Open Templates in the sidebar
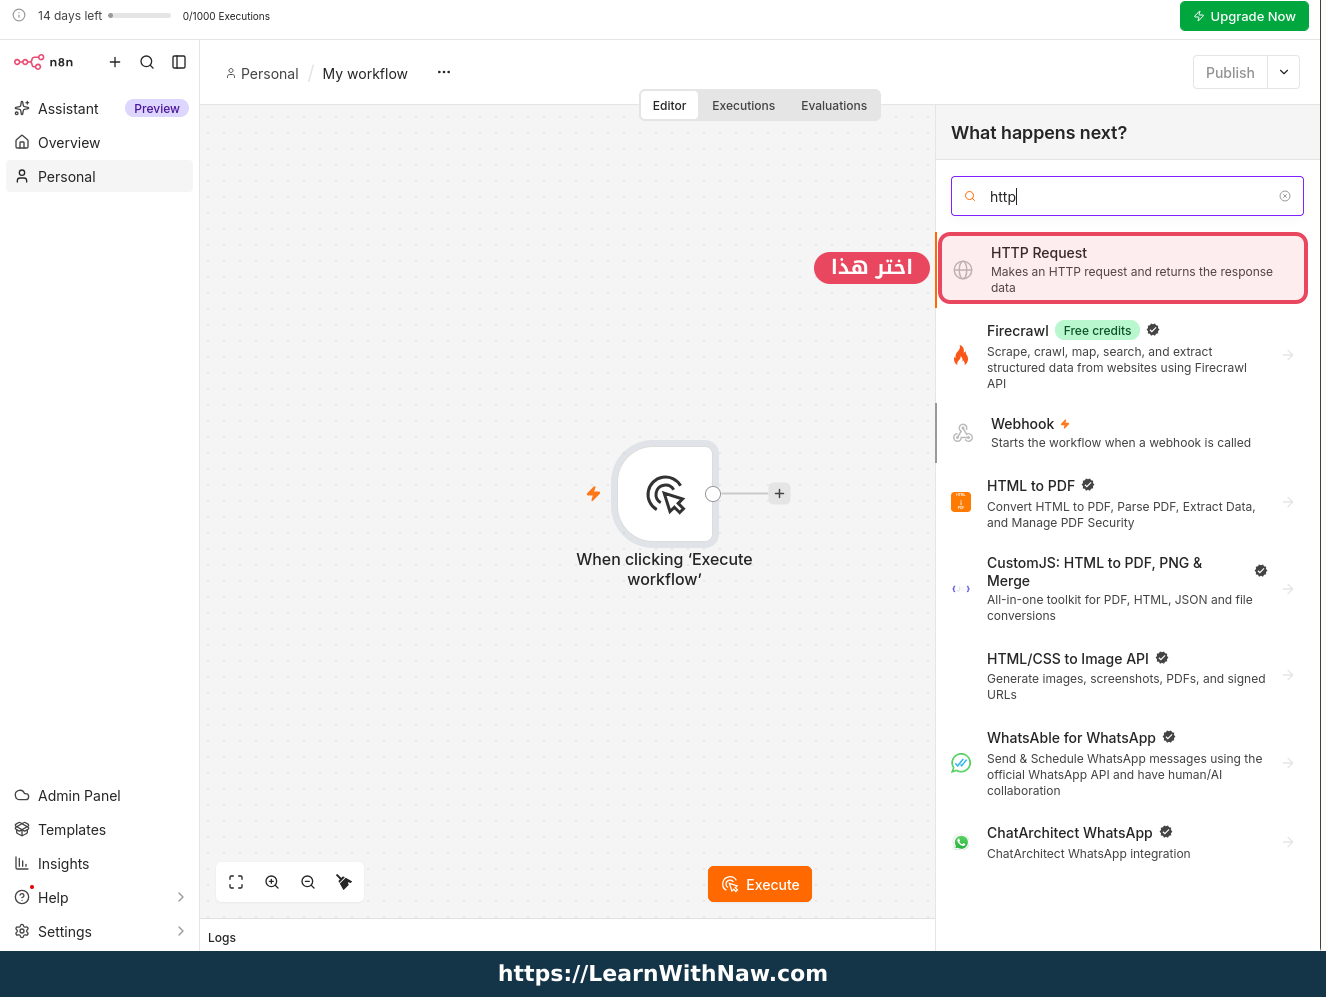This screenshot has width=1326, height=997. click(99, 829)
